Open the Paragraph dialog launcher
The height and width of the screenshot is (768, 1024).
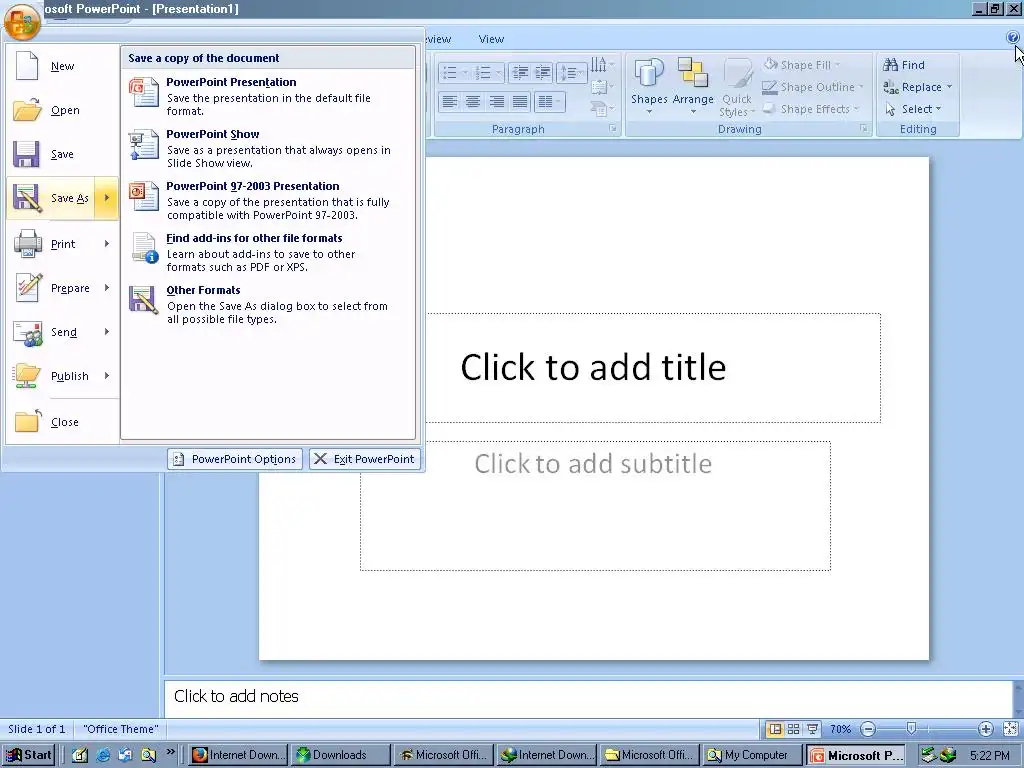[x=613, y=129]
